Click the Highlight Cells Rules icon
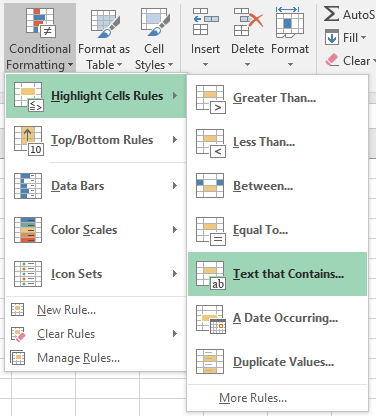This screenshot has width=376, height=416. tap(28, 97)
